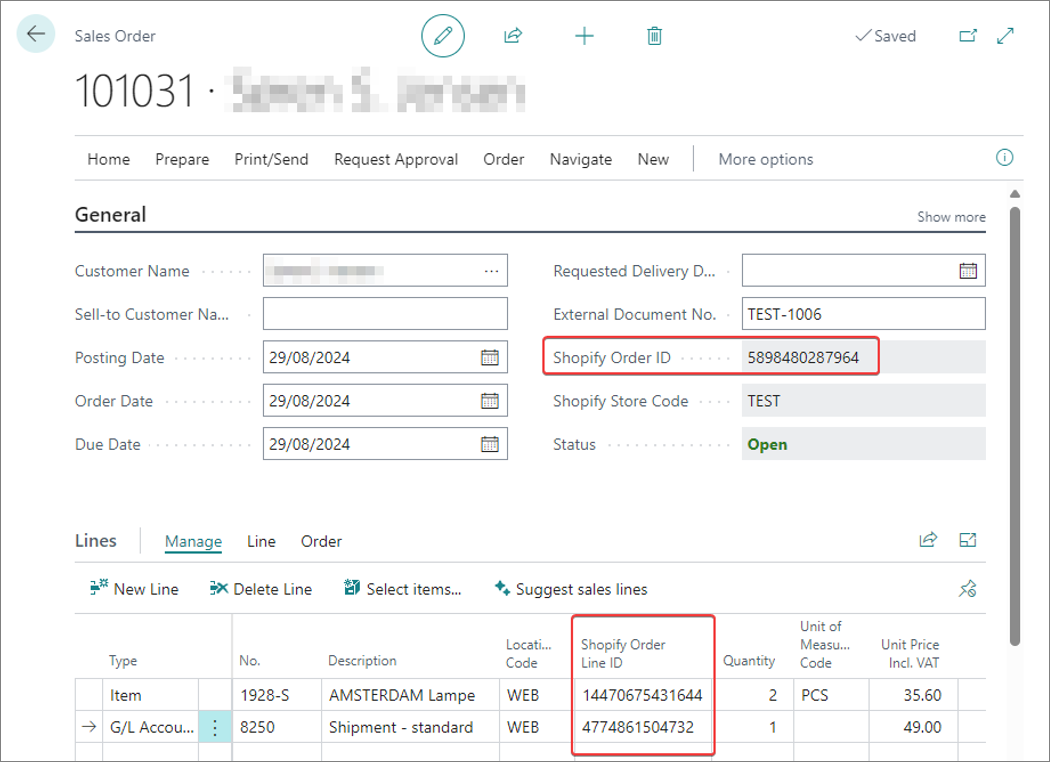Viewport: 1050px width, 762px height.
Task: Select the Line tab in Lines
Action: [261, 541]
